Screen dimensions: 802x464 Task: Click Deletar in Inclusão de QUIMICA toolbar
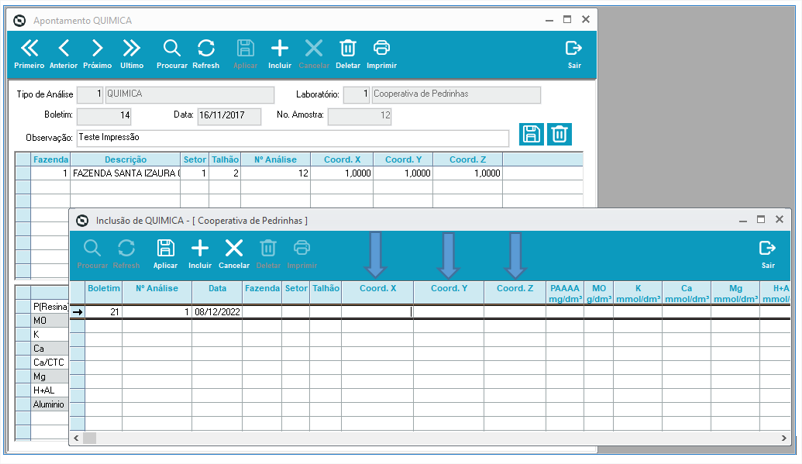coord(268,254)
